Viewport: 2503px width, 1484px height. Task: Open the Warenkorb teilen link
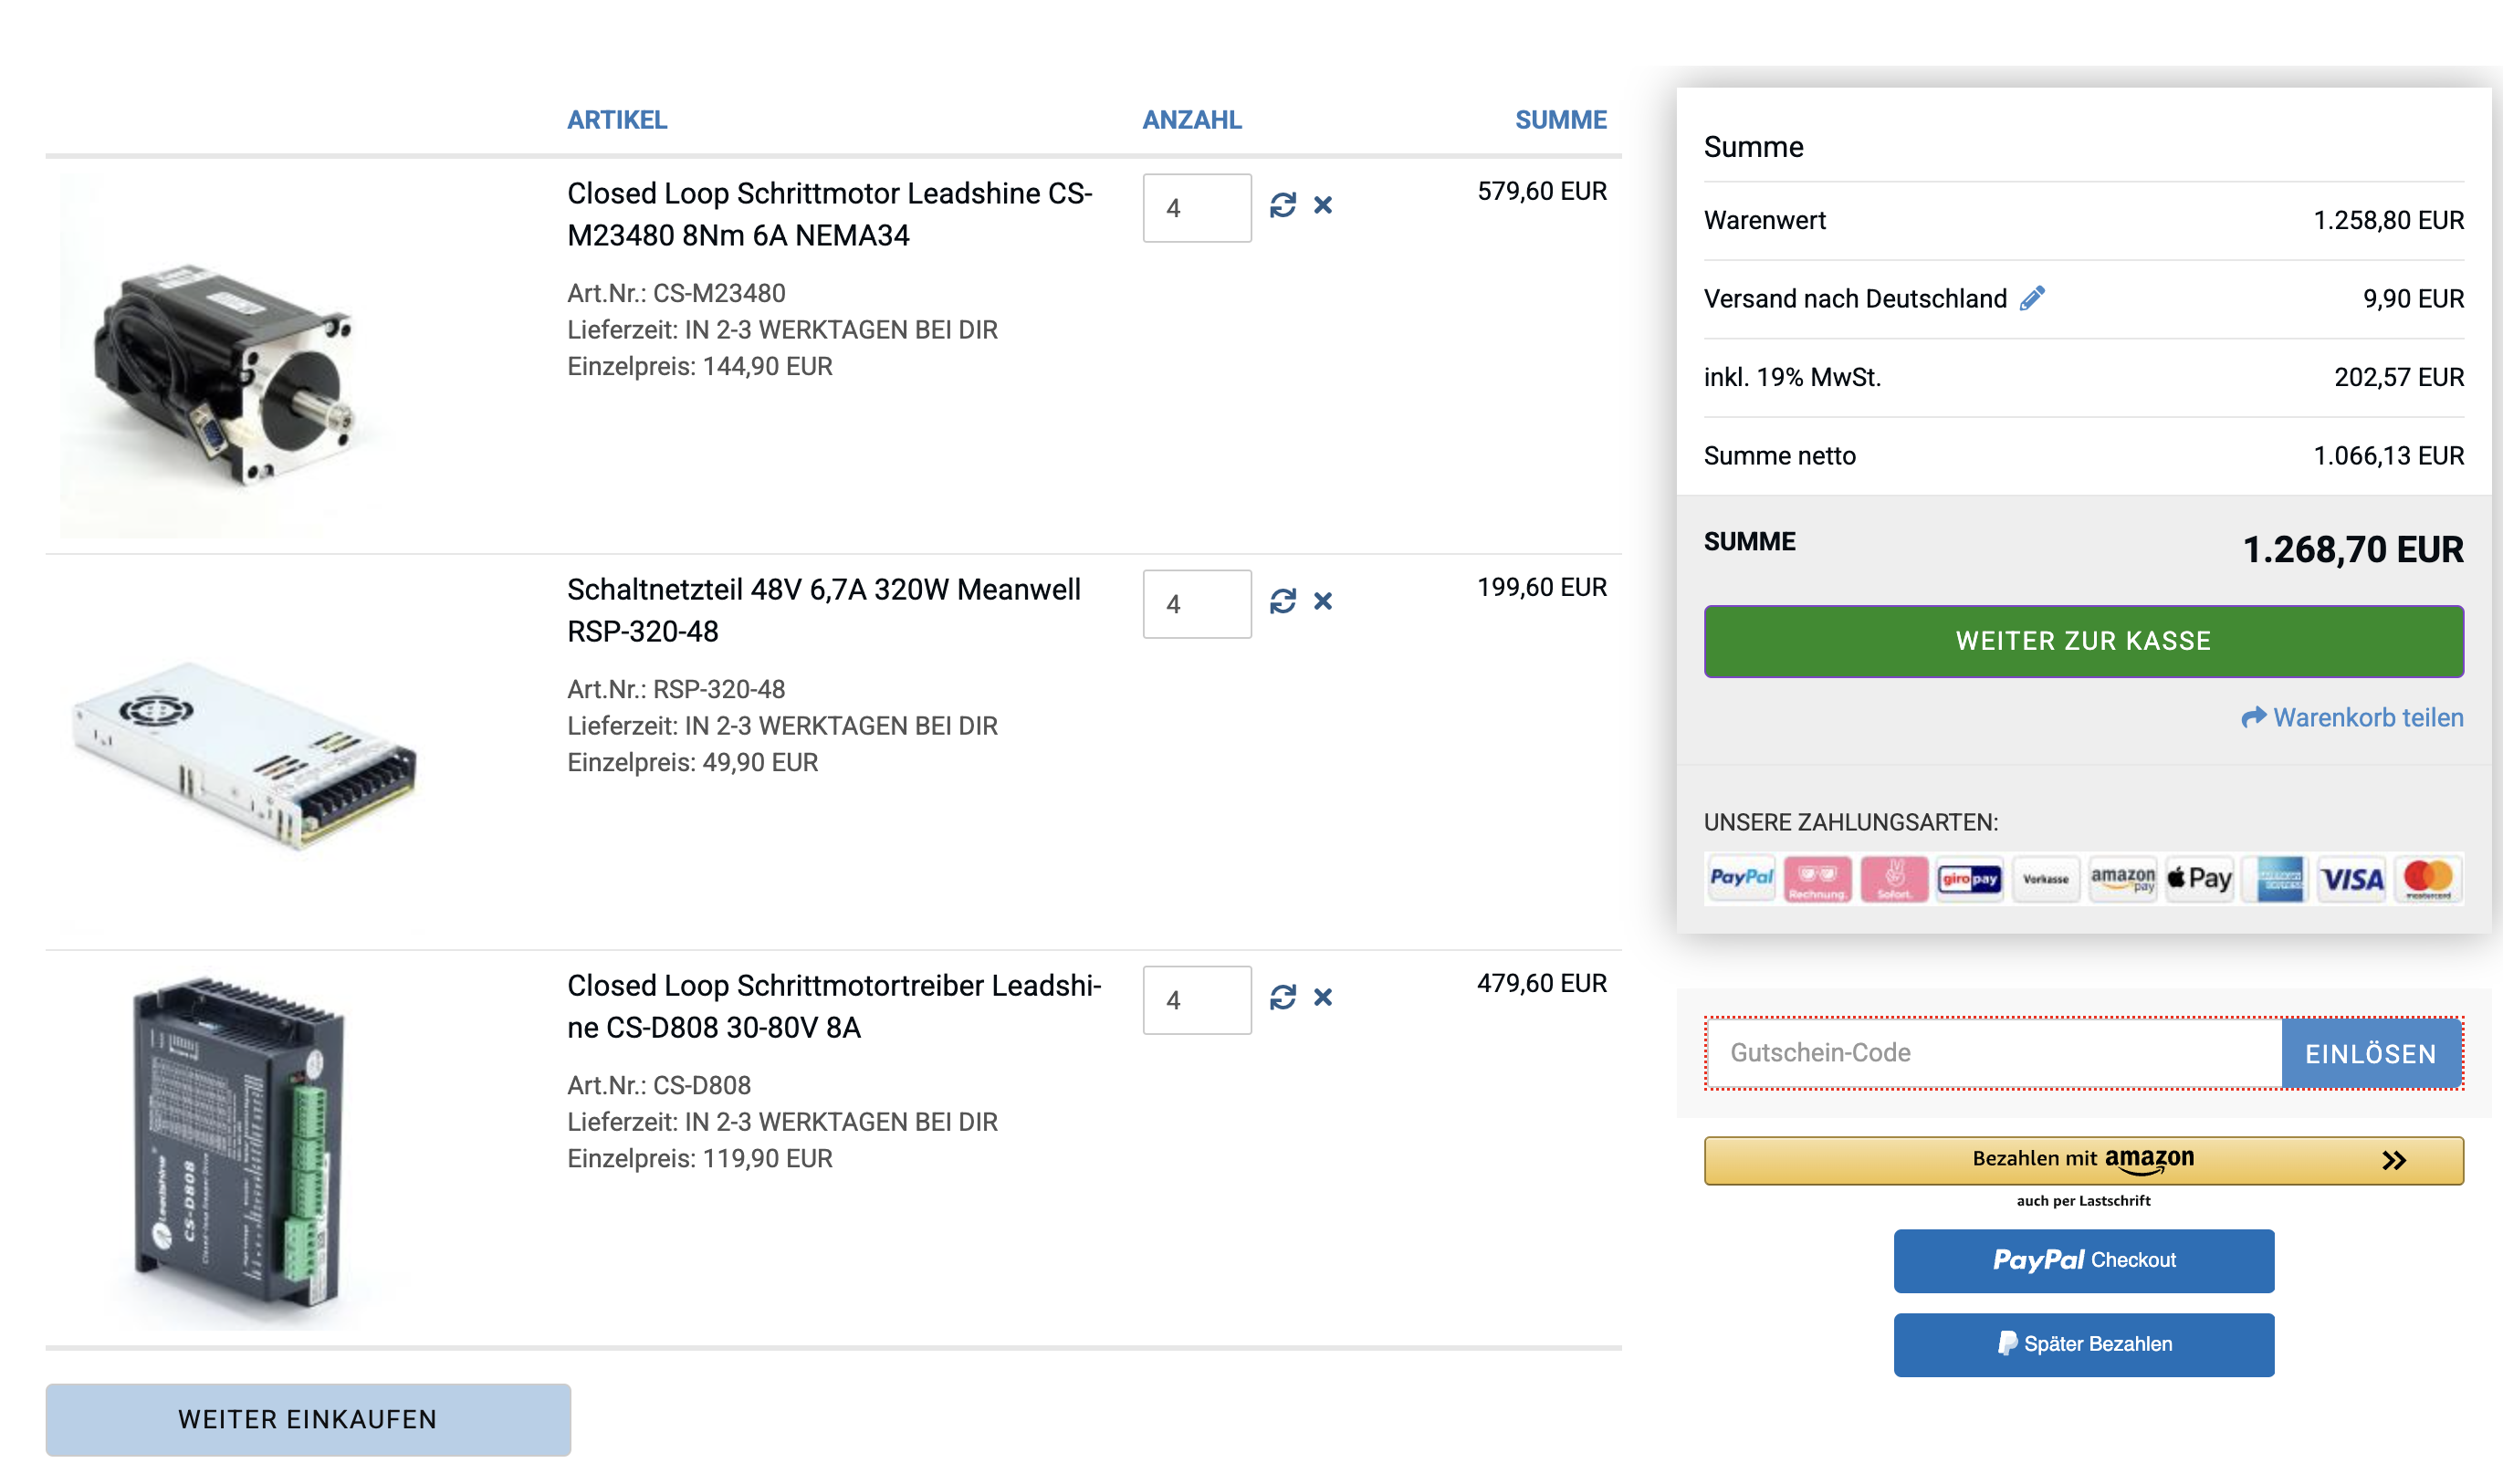pos(2352,718)
